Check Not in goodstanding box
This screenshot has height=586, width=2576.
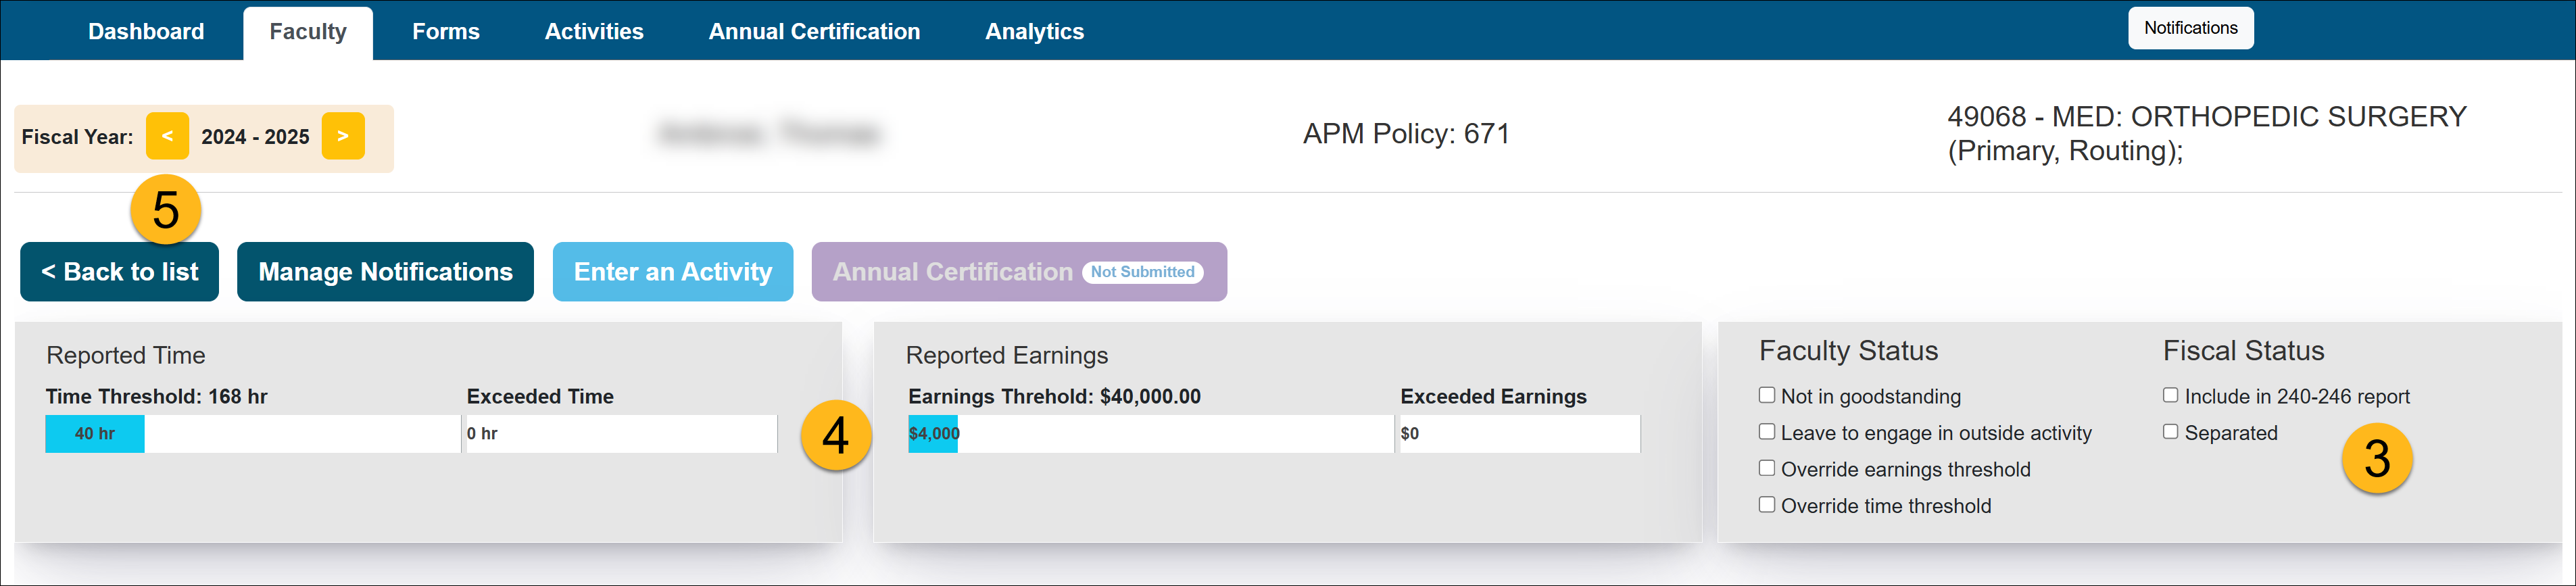click(1767, 396)
